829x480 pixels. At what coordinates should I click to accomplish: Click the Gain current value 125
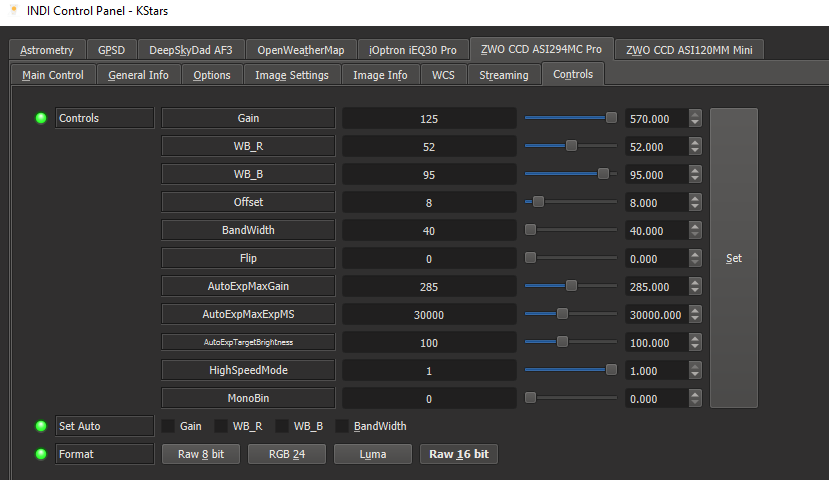(429, 118)
